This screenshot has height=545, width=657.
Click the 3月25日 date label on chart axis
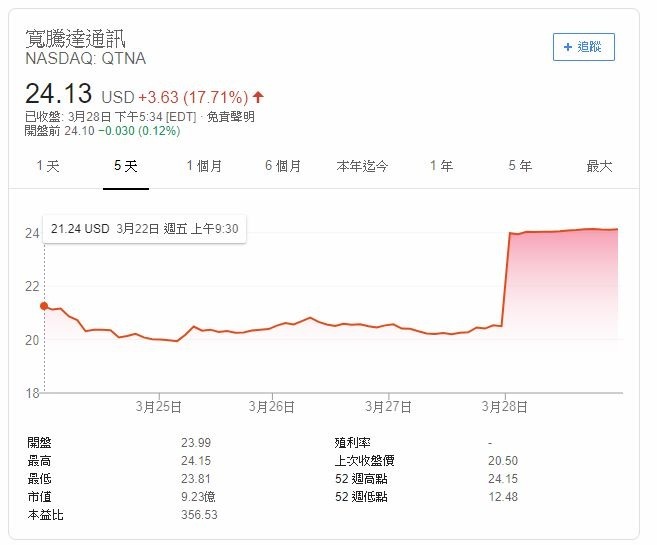[159, 407]
